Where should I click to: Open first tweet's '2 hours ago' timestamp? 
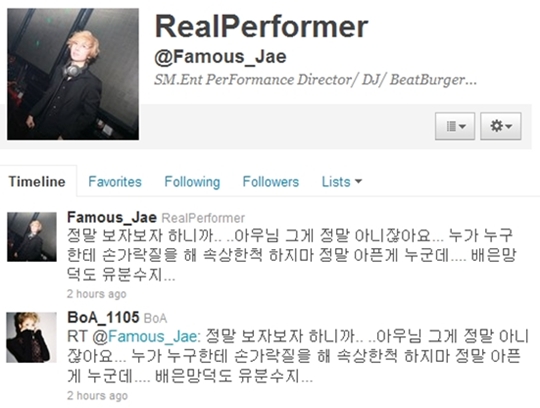coord(97,294)
